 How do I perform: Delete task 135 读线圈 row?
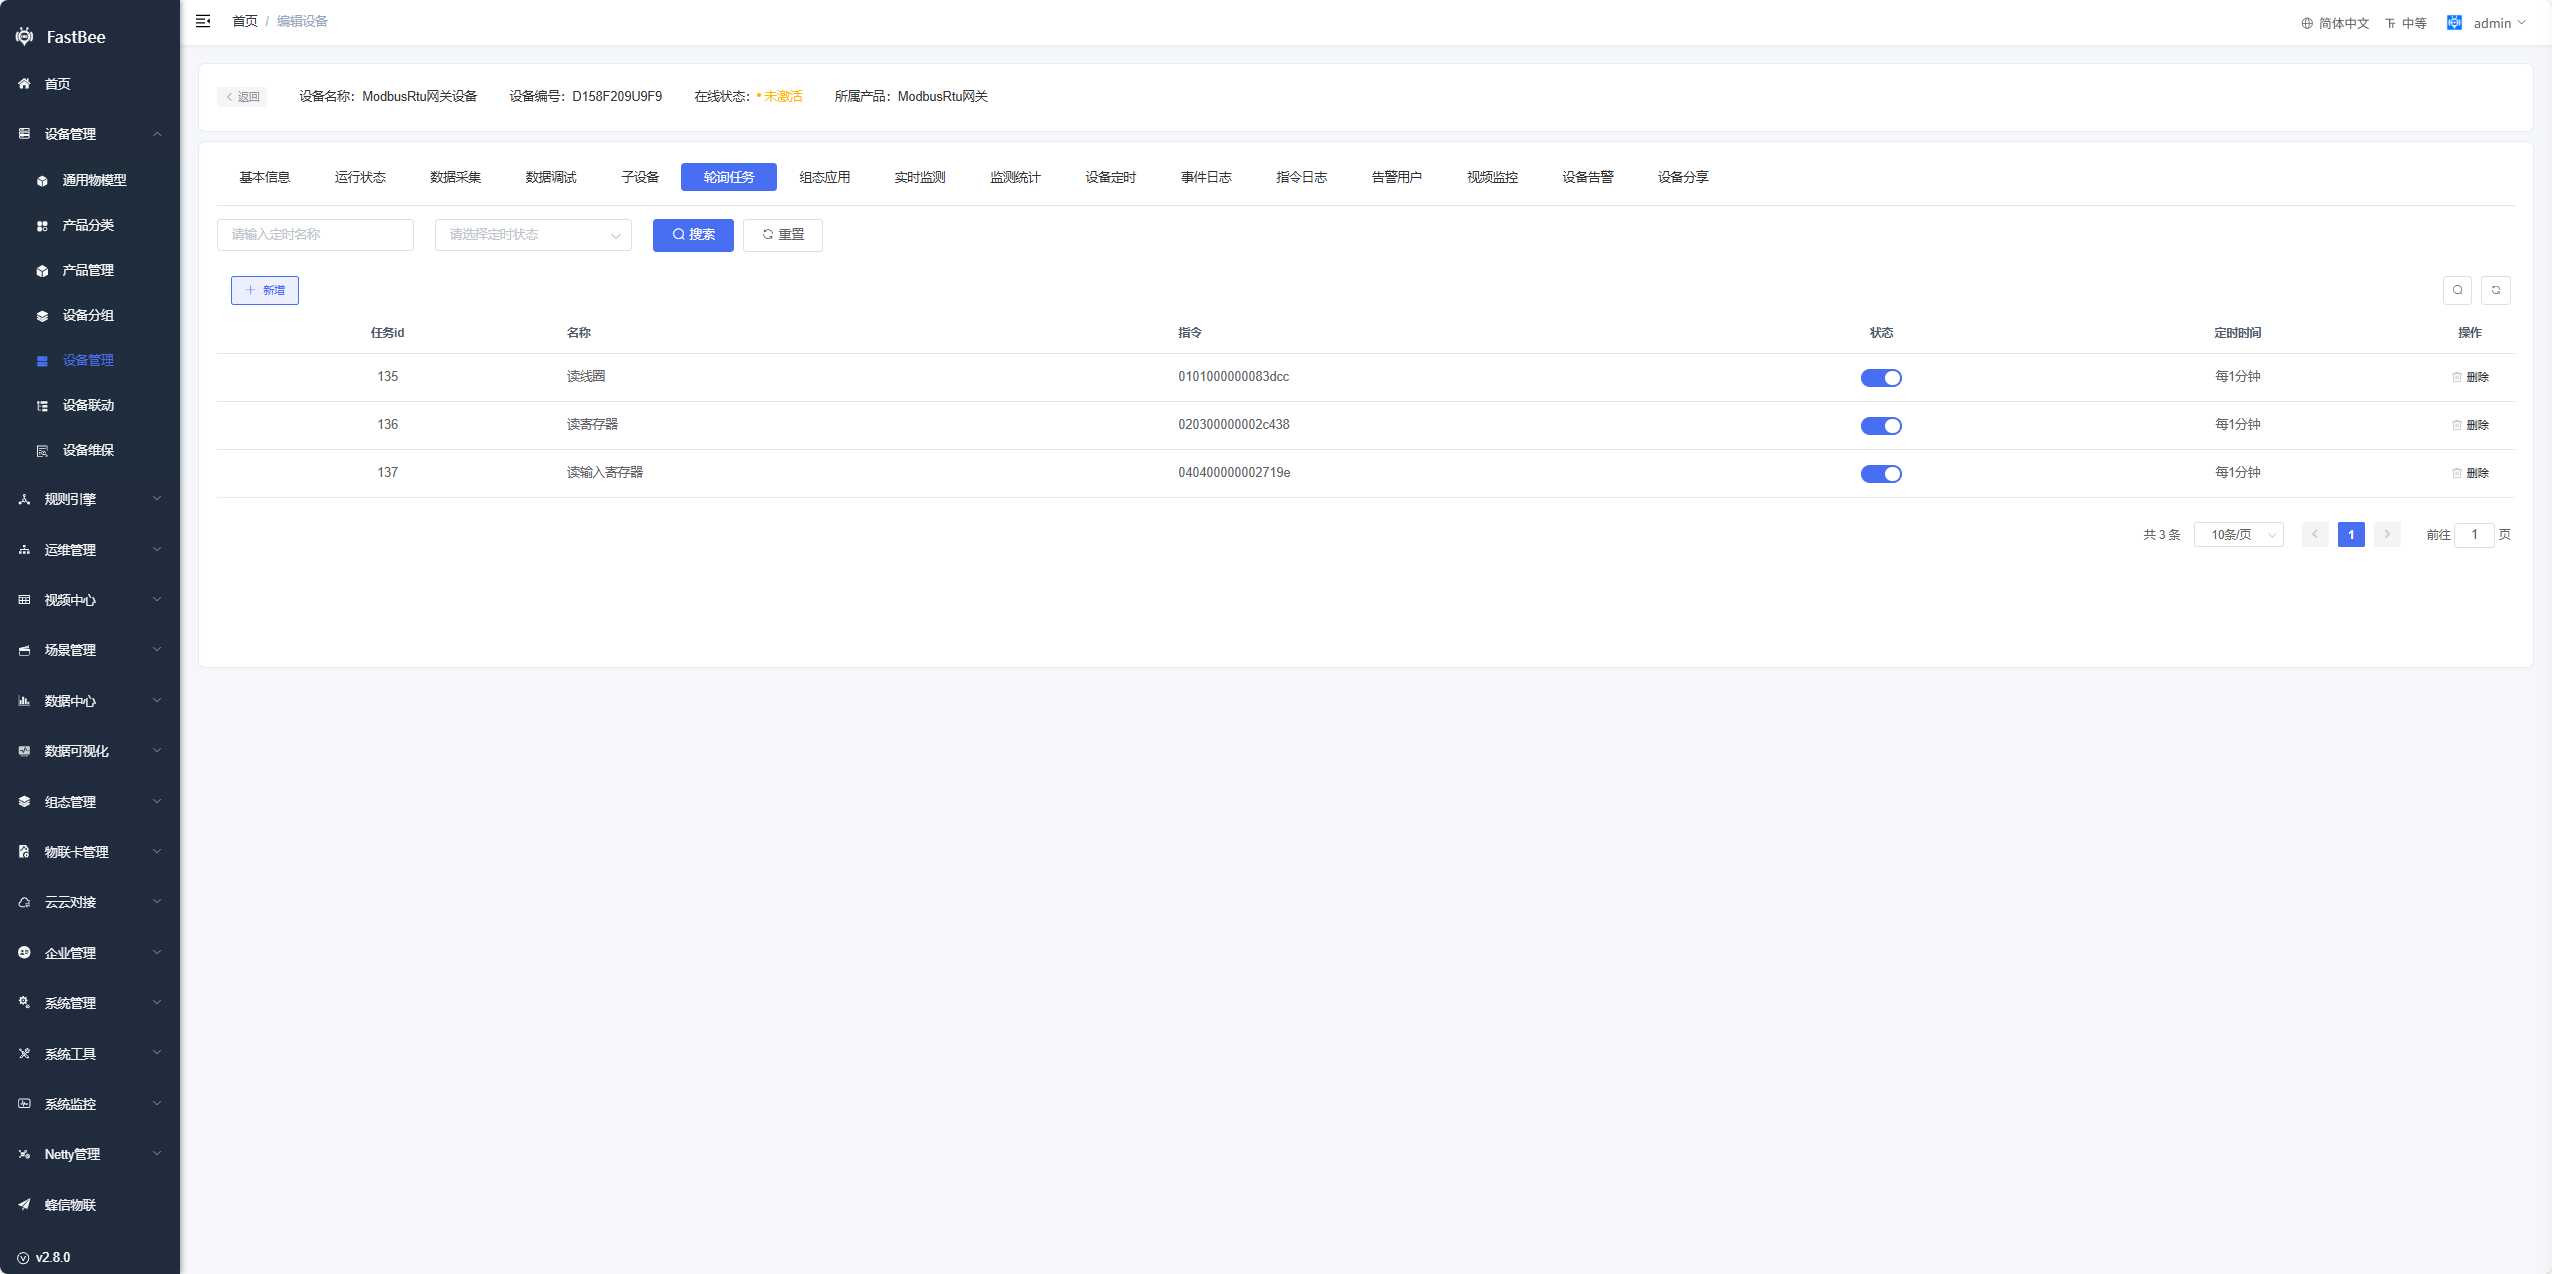click(x=2470, y=377)
